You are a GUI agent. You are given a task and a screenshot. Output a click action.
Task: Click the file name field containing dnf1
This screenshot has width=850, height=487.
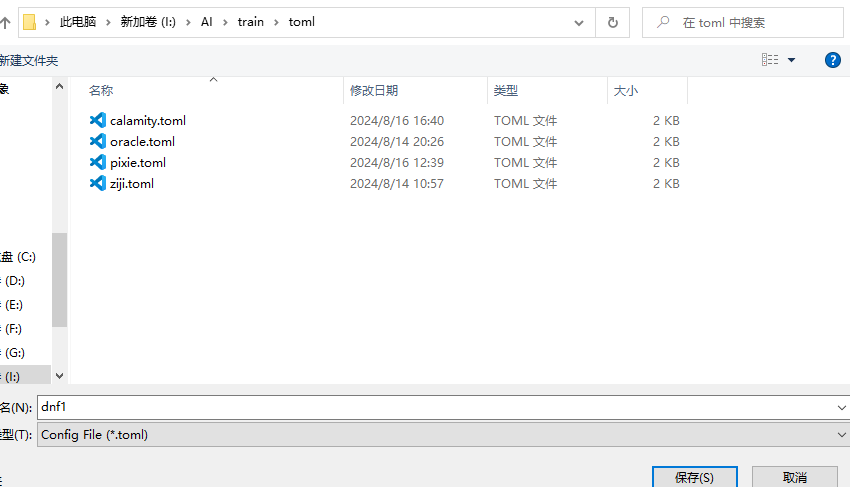pos(430,407)
